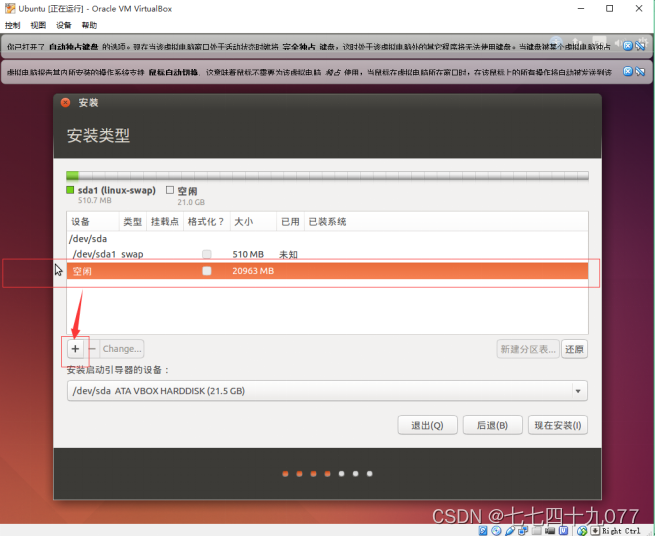Click the network adapters status icon
The image size is (655, 536).
pyautogui.click(x=523, y=531)
